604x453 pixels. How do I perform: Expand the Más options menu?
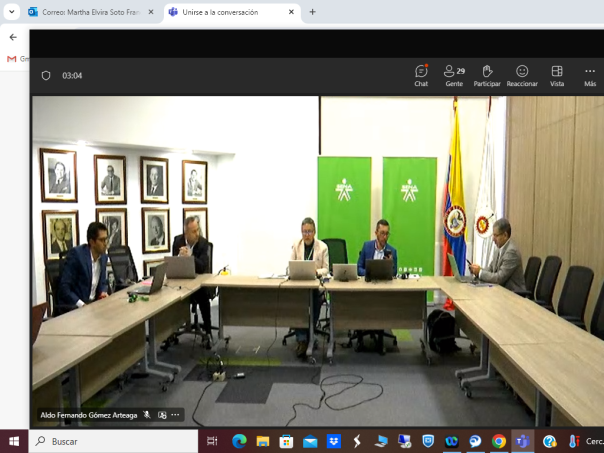[x=590, y=75]
